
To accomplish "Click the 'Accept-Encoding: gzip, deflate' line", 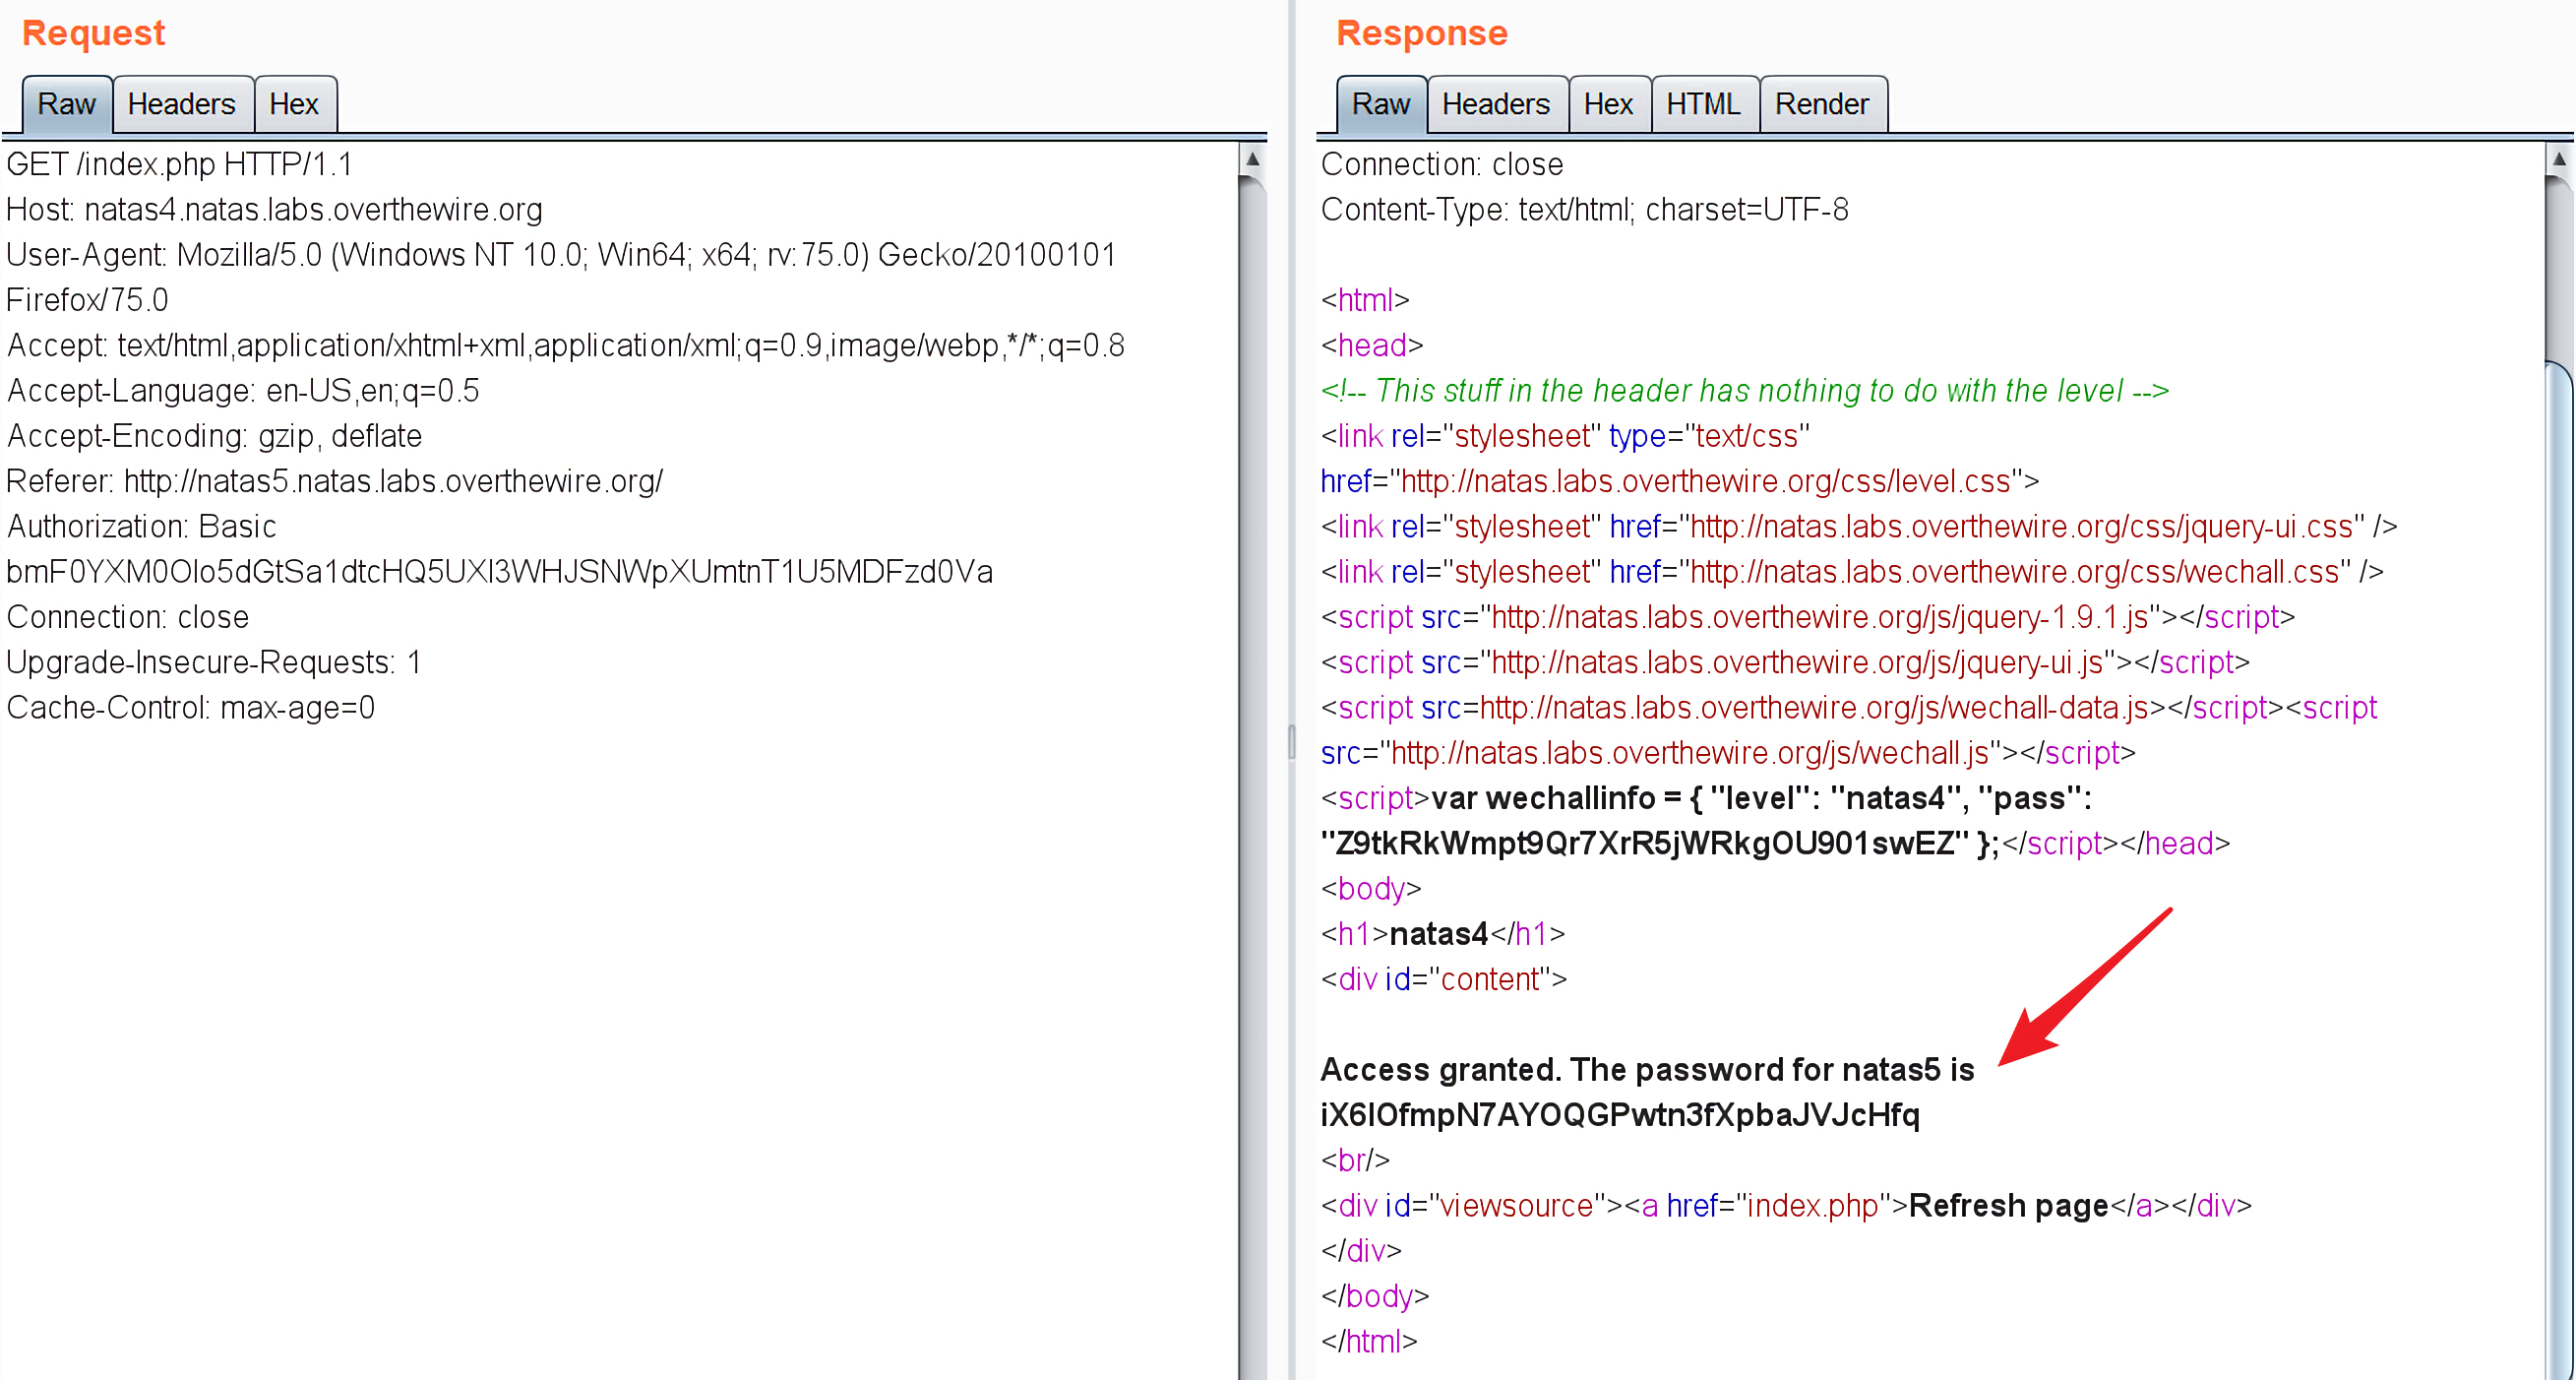I will click(214, 436).
